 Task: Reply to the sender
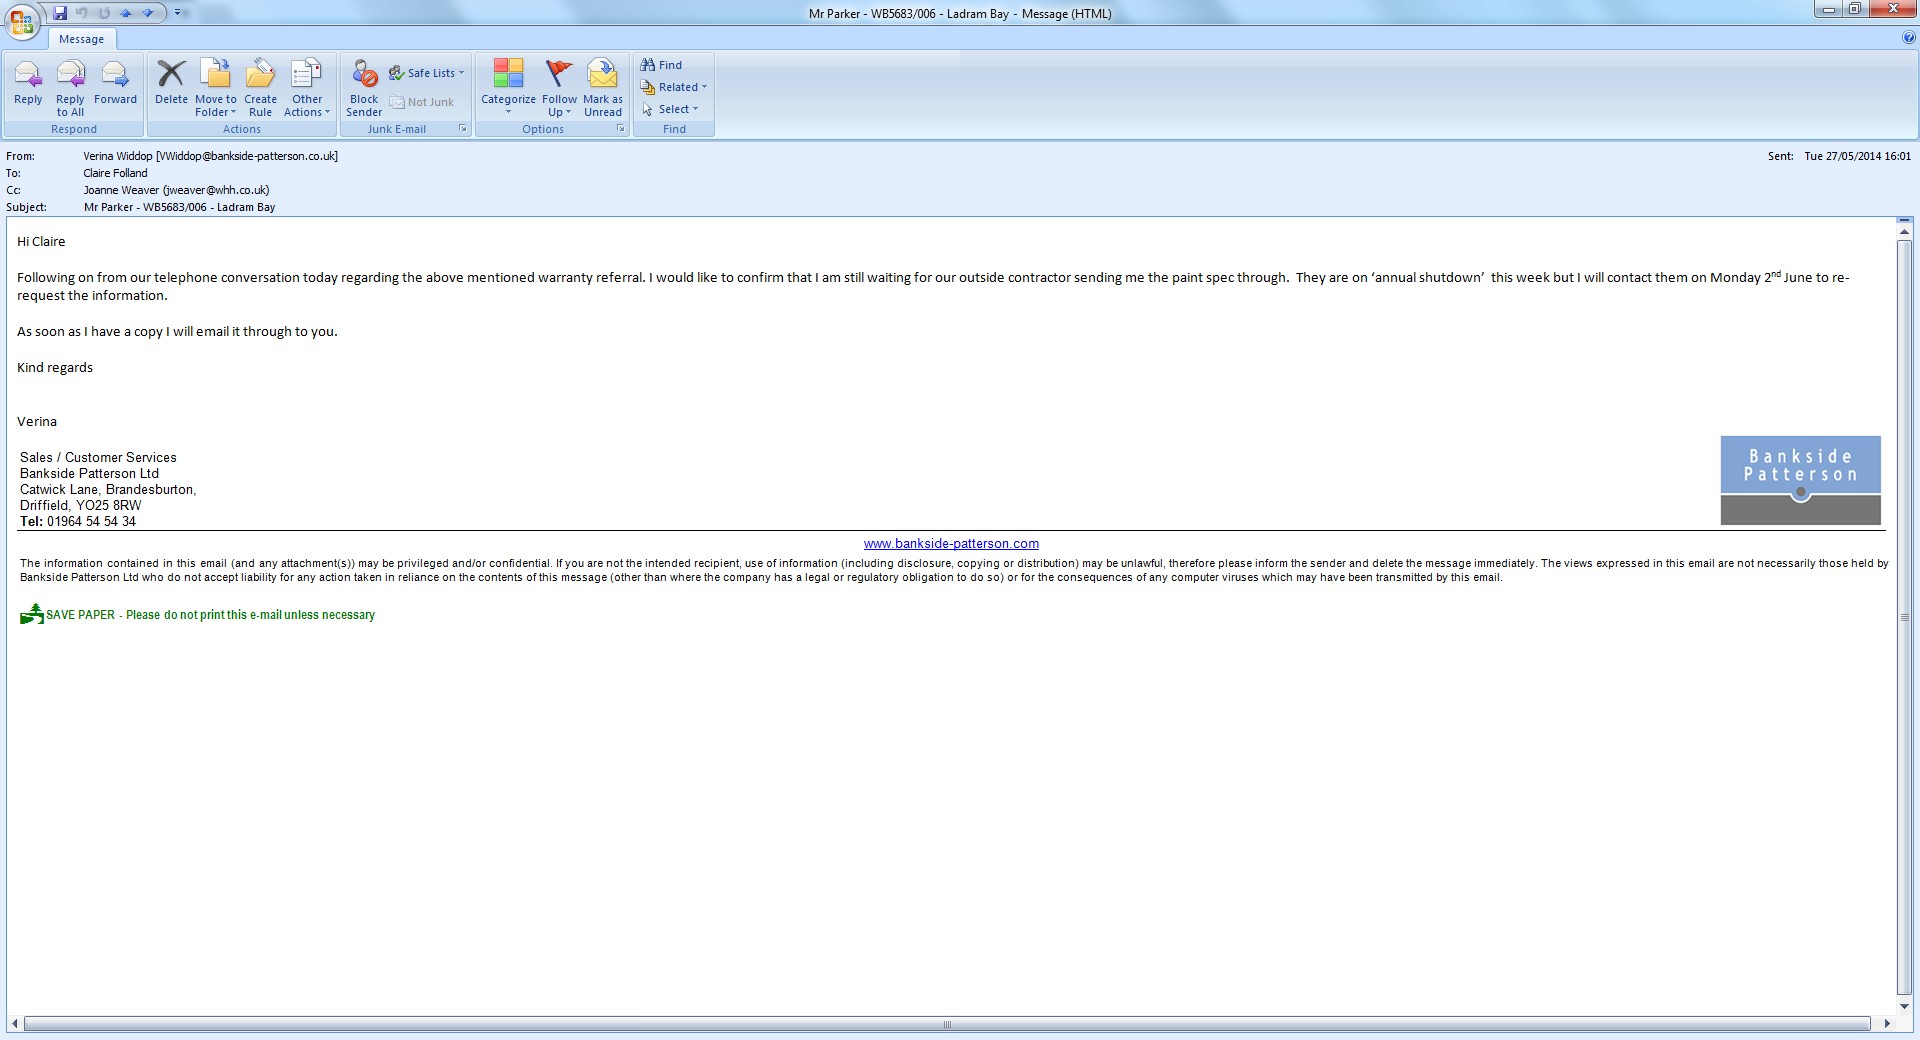coord(28,82)
